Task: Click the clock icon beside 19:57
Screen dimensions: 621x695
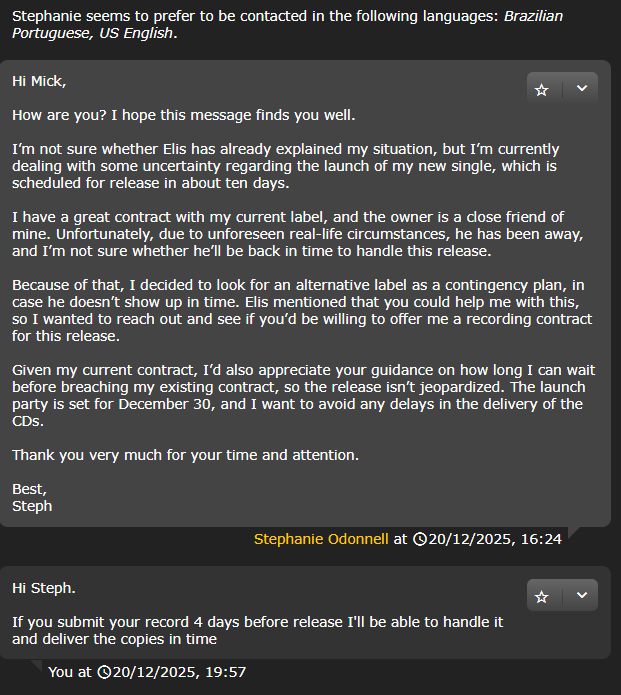Action: click(104, 672)
